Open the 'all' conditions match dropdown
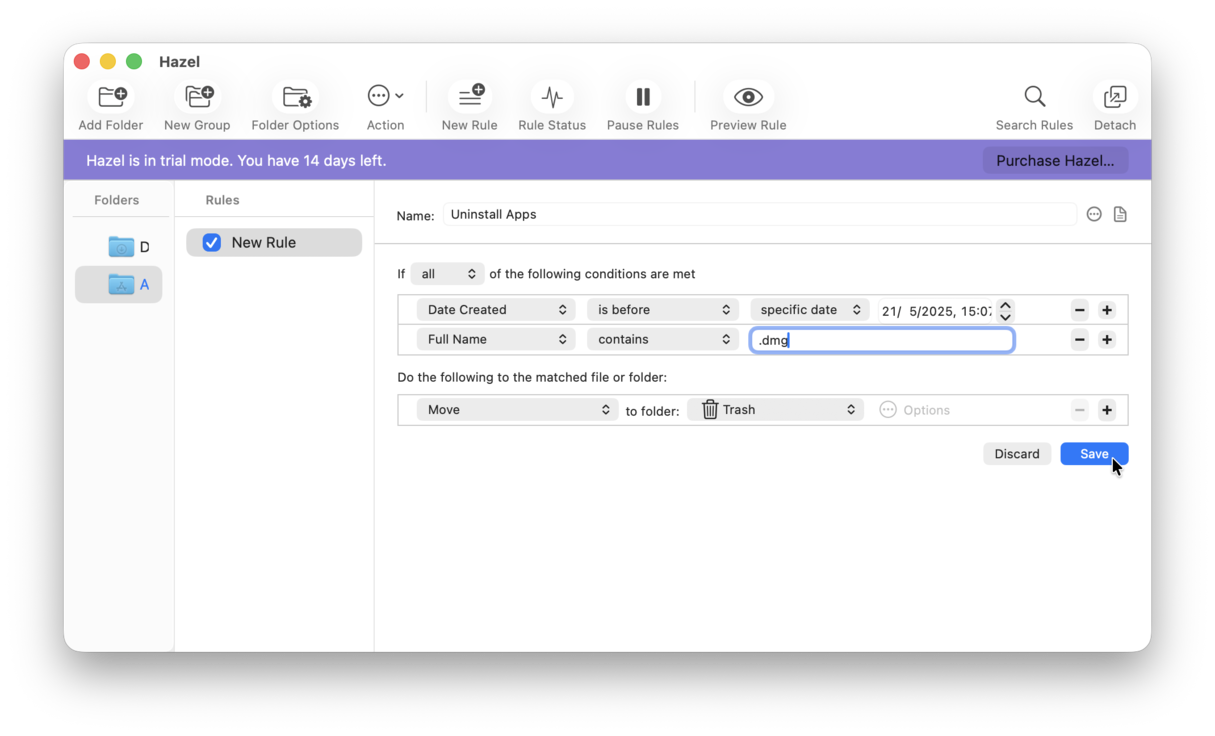1215x736 pixels. coord(447,274)
